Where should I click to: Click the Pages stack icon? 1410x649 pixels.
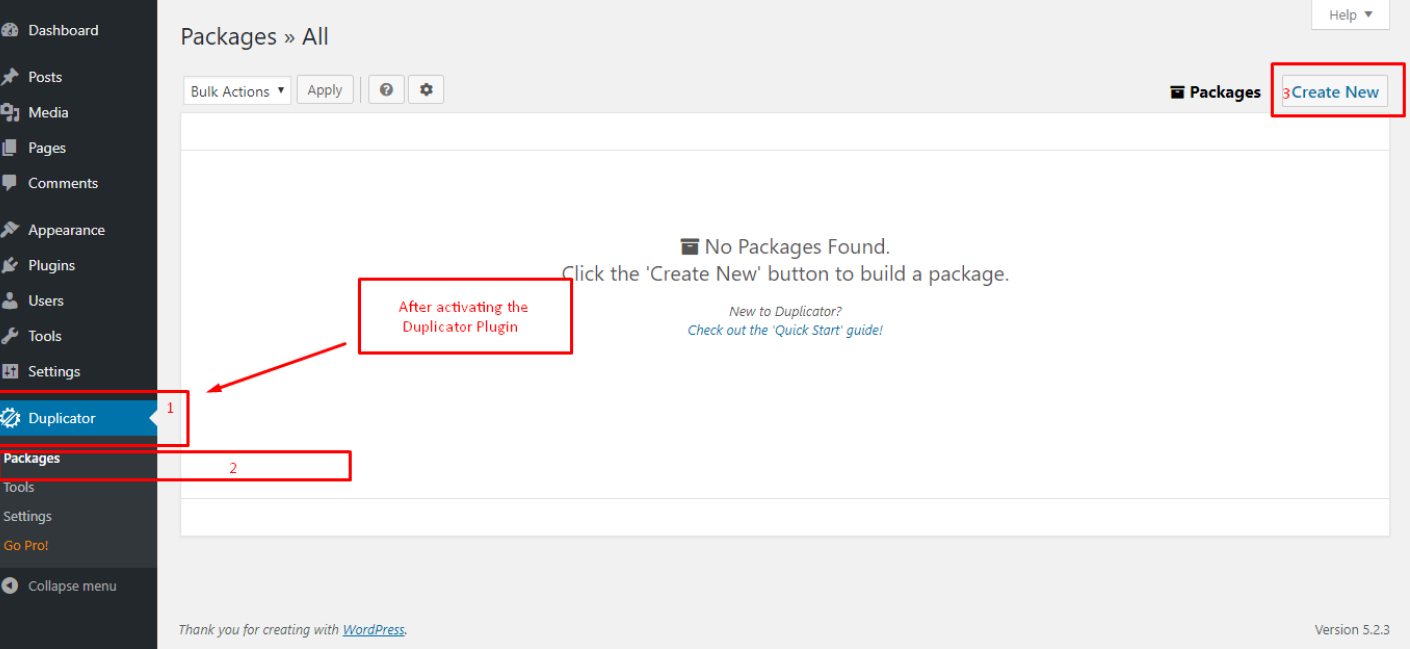point(10,147)
